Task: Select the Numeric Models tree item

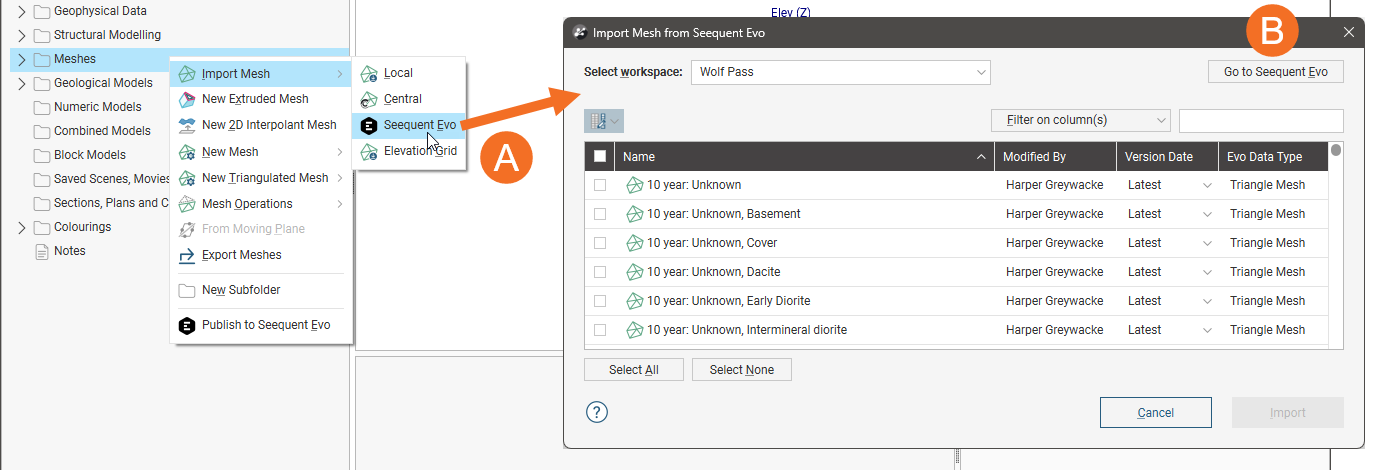Action: (98, 107)
